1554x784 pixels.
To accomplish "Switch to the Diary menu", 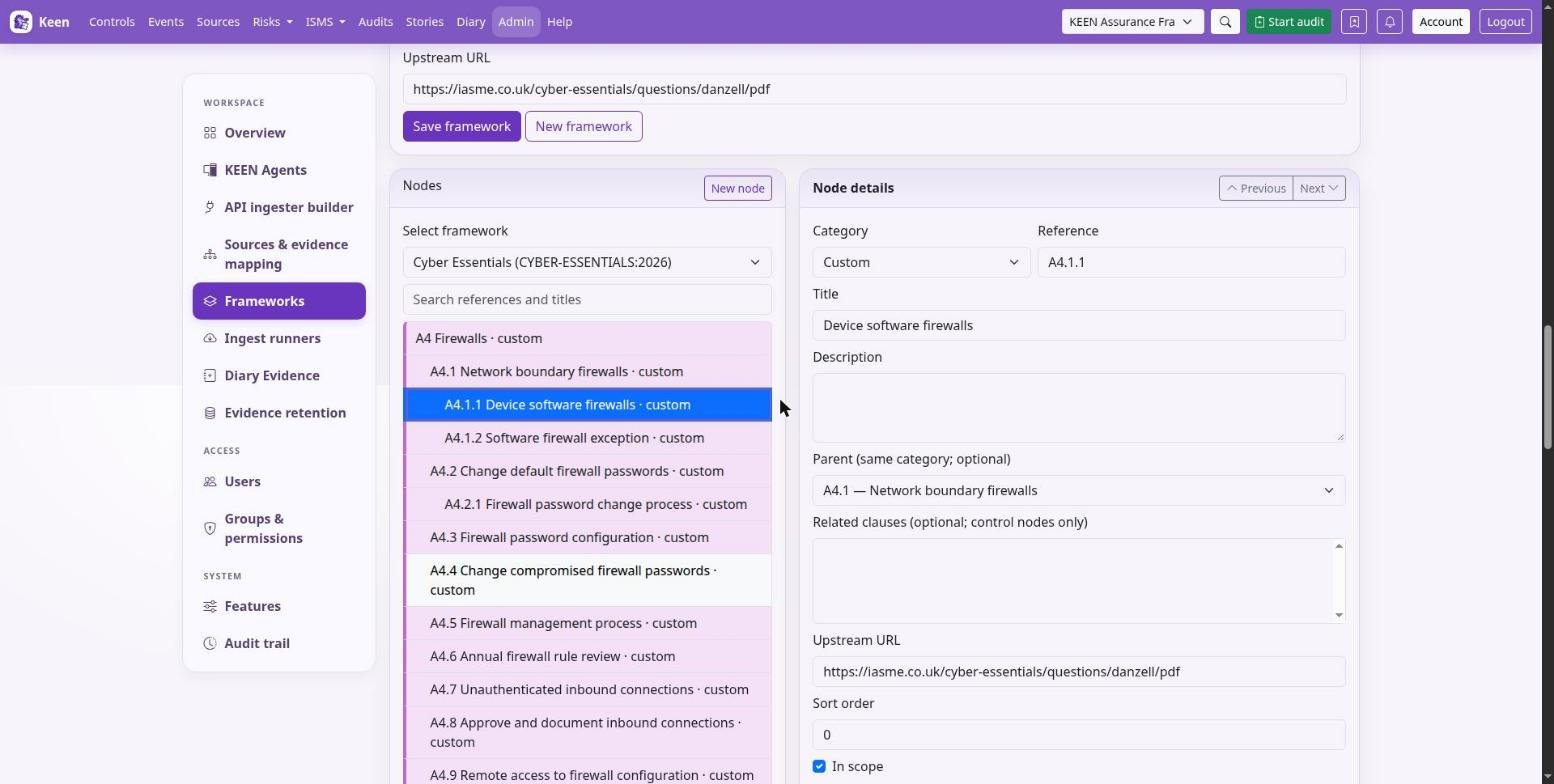I will (470, 22).
